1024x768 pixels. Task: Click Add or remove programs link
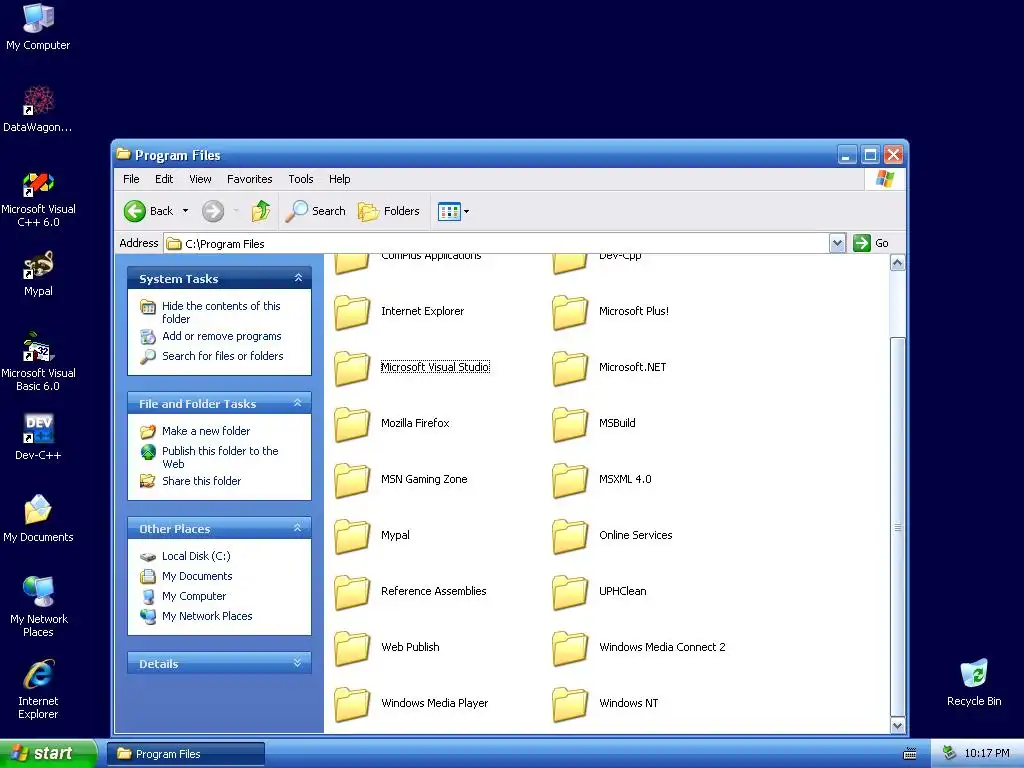click(x=221, y=336)
